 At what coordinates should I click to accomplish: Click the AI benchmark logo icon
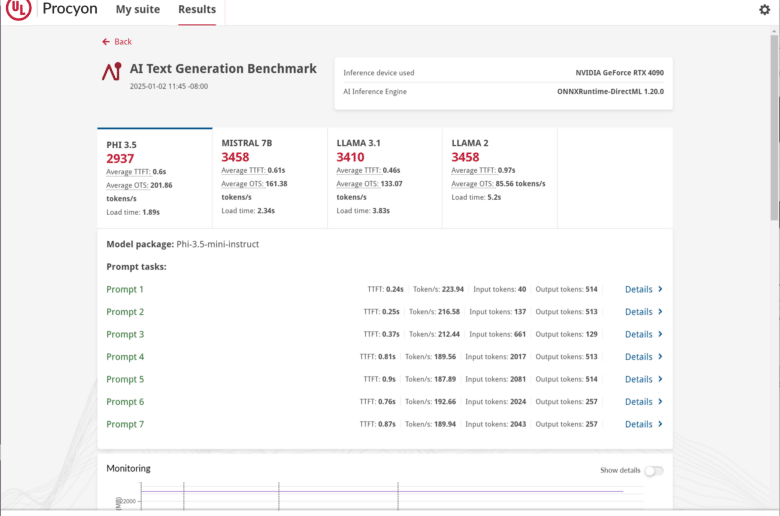click(112, 71)
